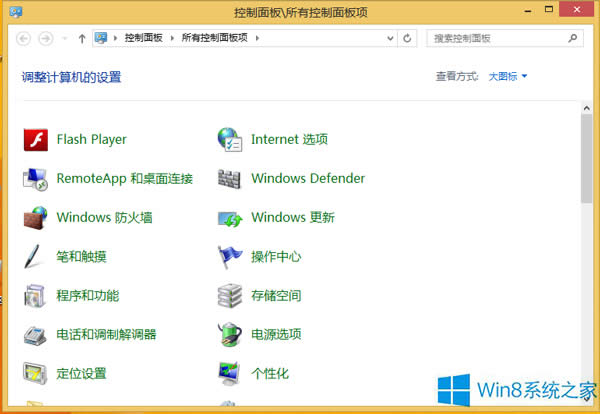This screenshot has width=600, height=414.
Task: Expand the address bar history dropdown
Action: point(390,38)
